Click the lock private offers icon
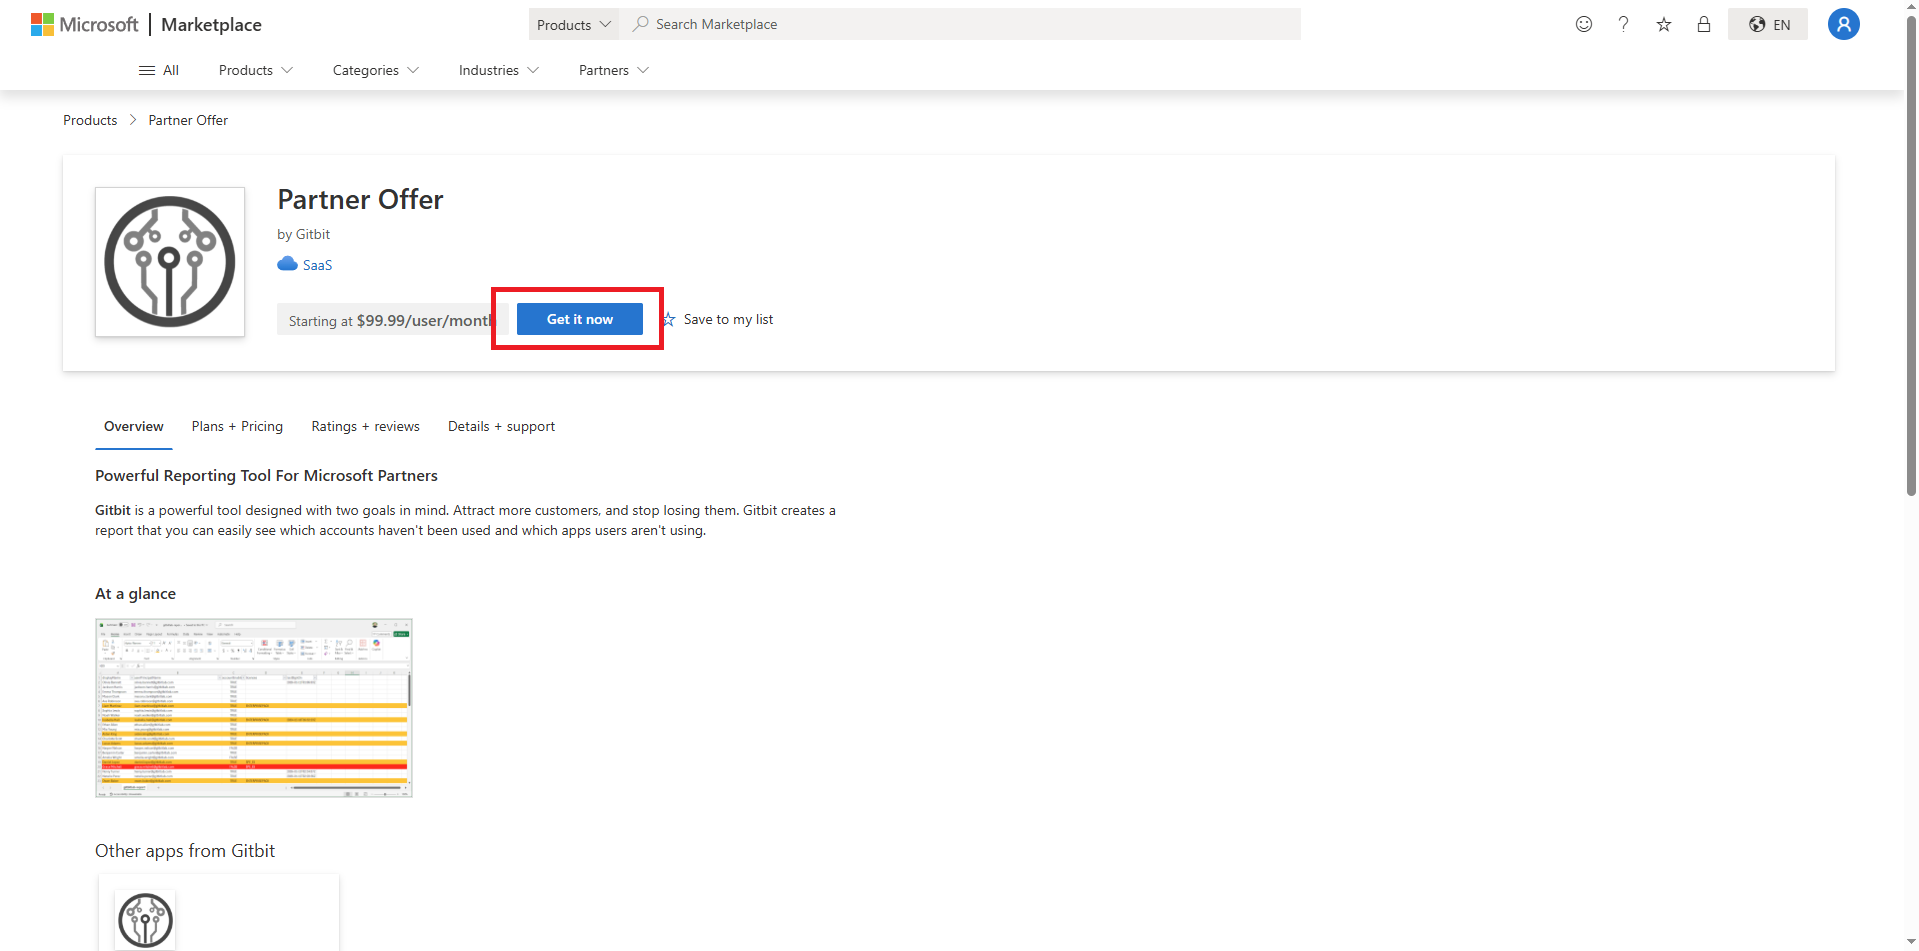 coord(1704,24)
